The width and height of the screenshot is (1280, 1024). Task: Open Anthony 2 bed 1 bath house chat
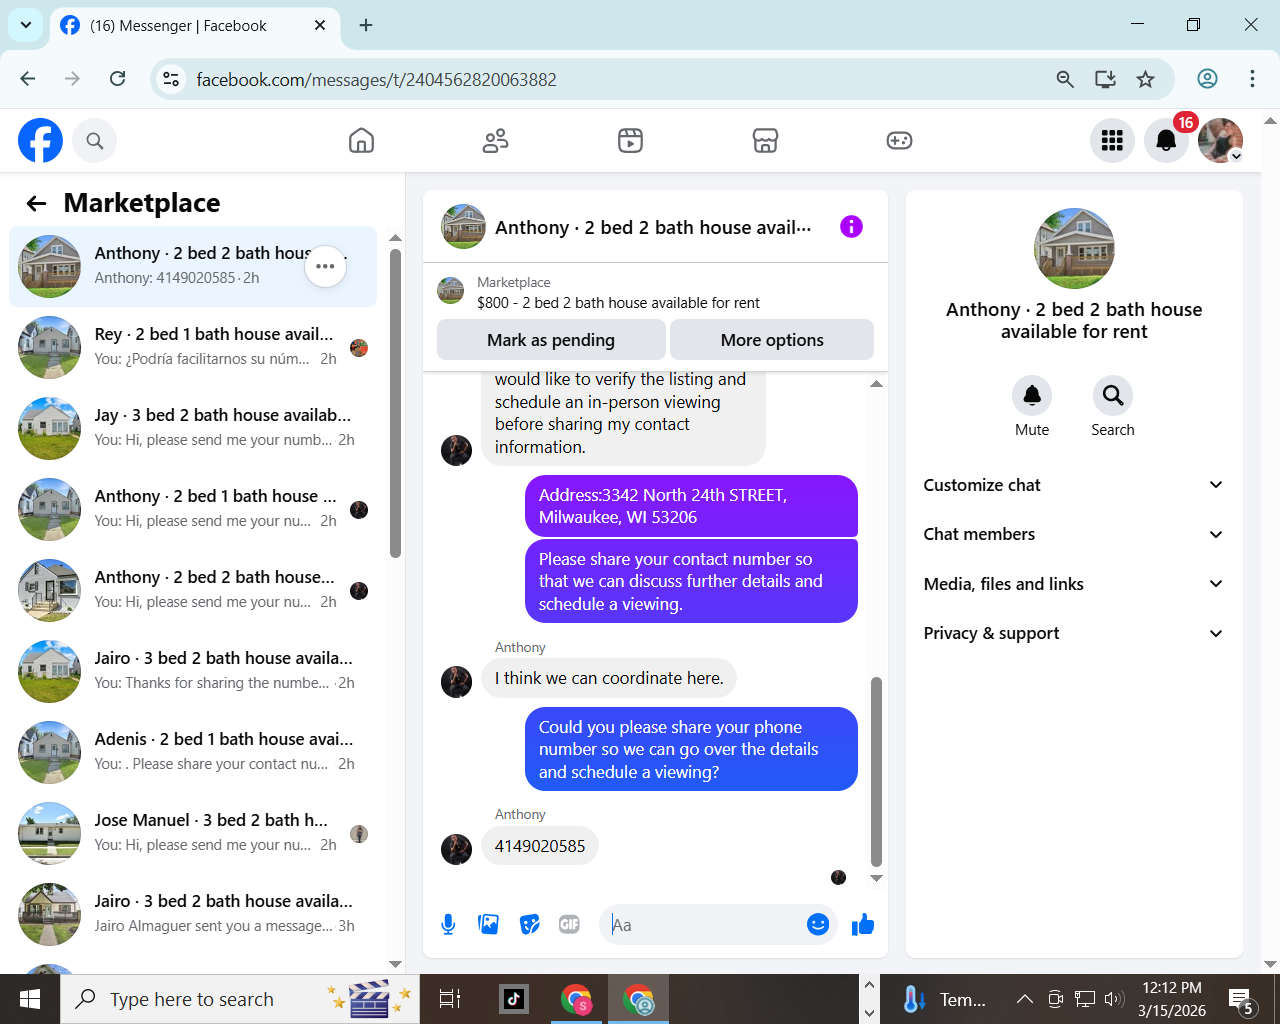coord(193,509)
